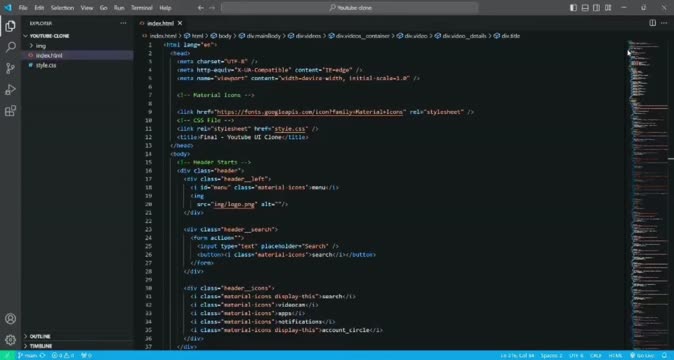Viewport: 674px width, 360px height.
Task: Open the errors and warnings counter
Action: point(63,355)
